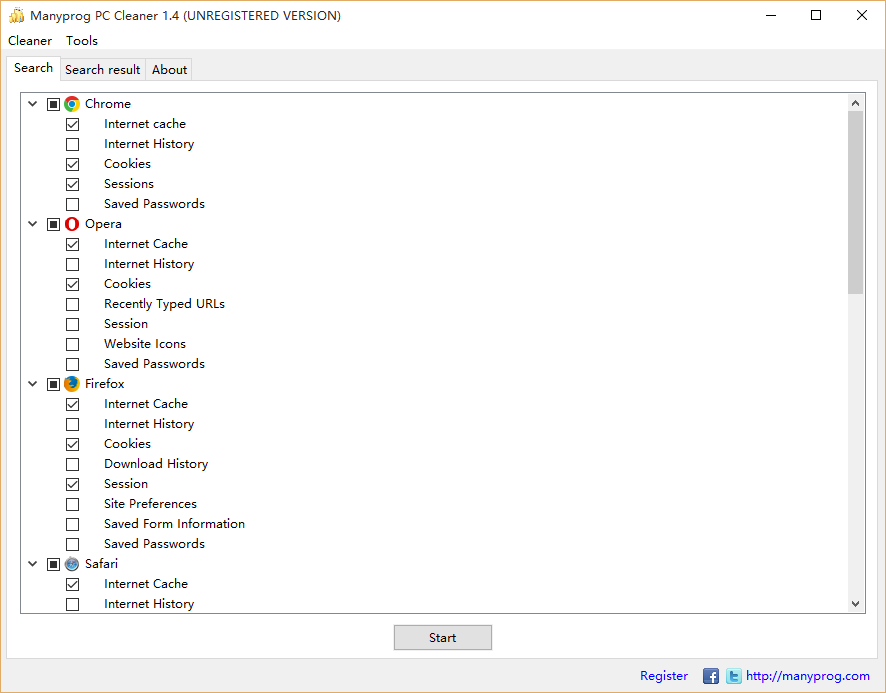
Task: Open the Twitter icon link
Action: tap(733, 676)
